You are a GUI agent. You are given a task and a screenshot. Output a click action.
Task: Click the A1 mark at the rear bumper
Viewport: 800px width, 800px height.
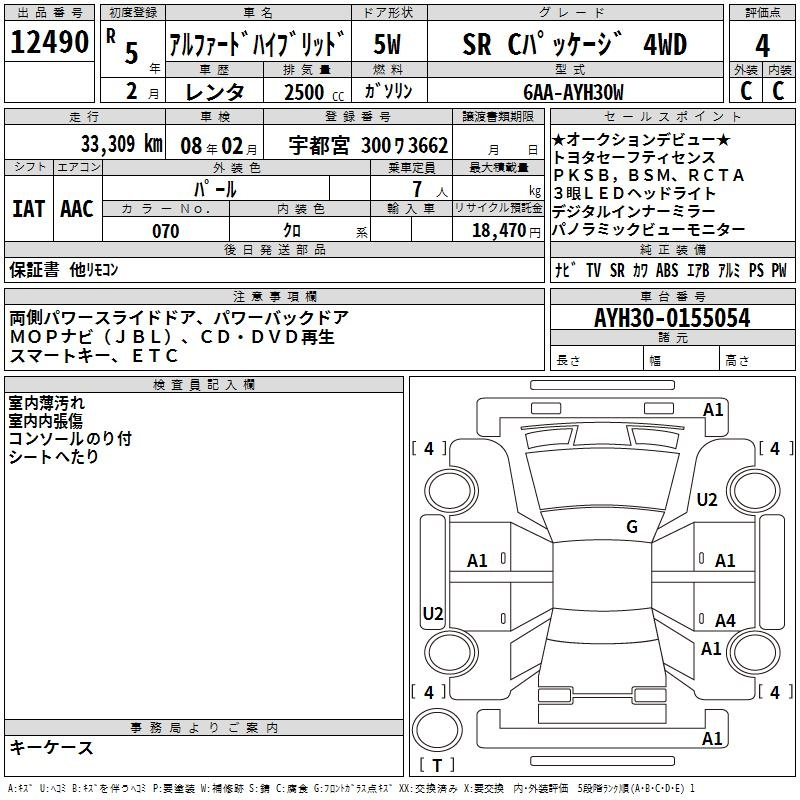(x=712, y=739)
